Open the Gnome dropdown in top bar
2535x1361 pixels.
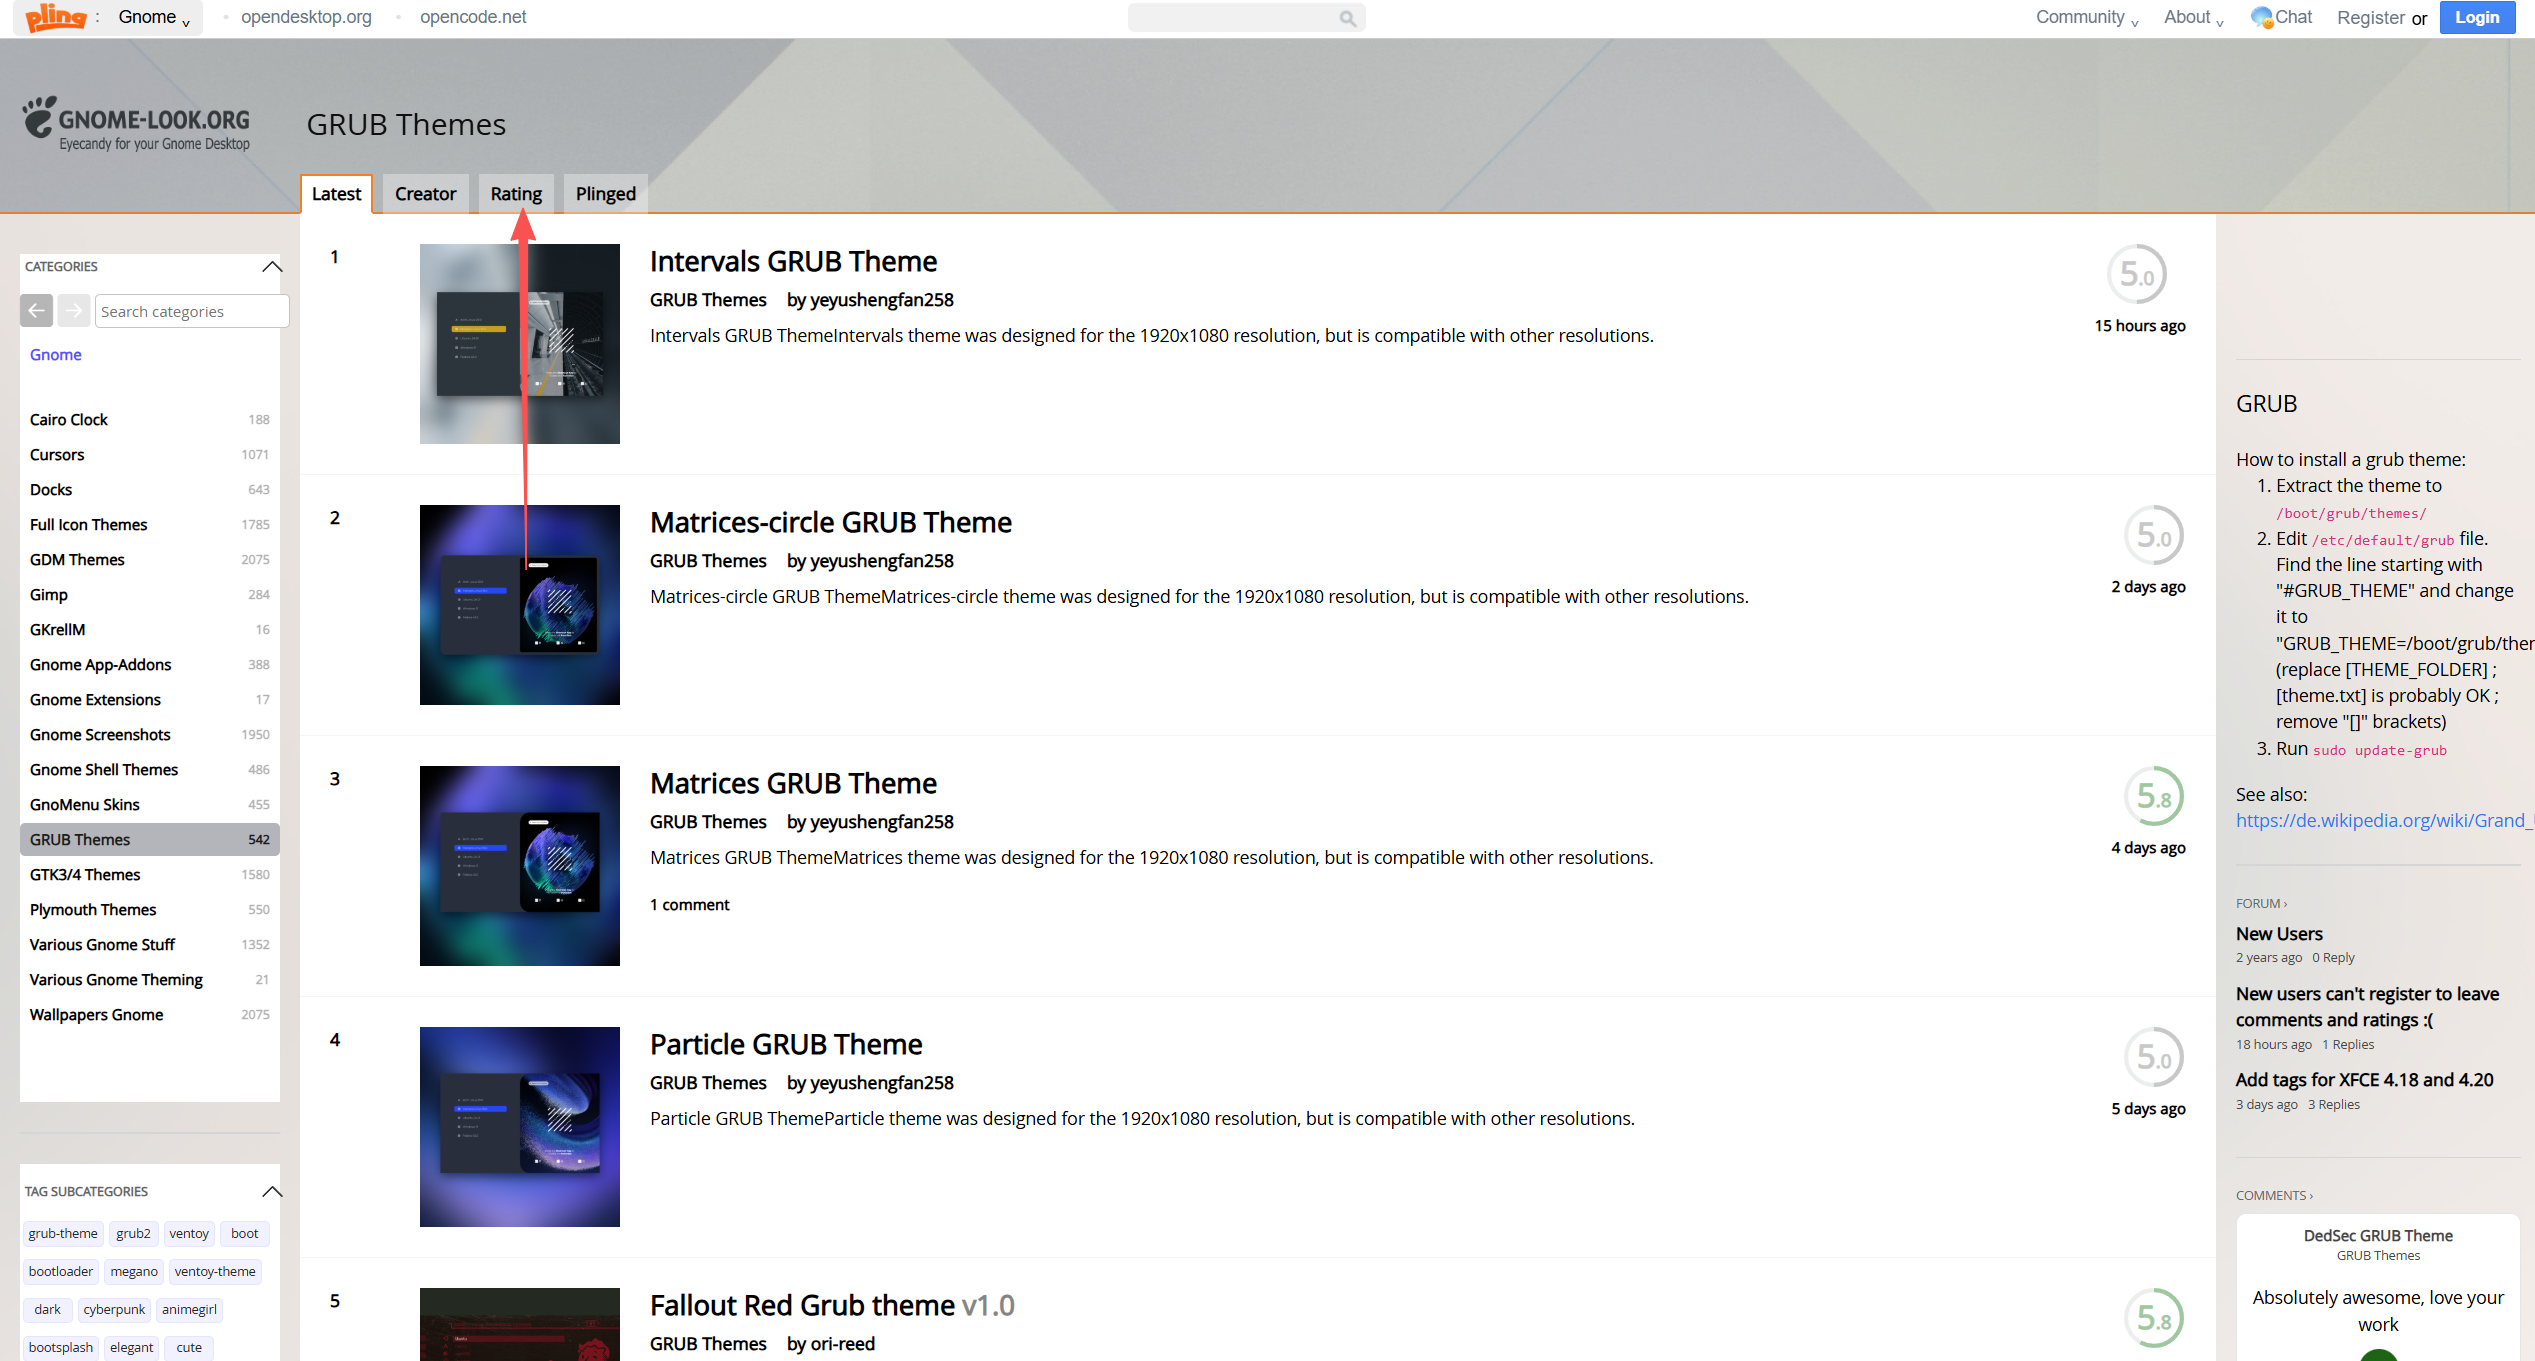point(154,17)
